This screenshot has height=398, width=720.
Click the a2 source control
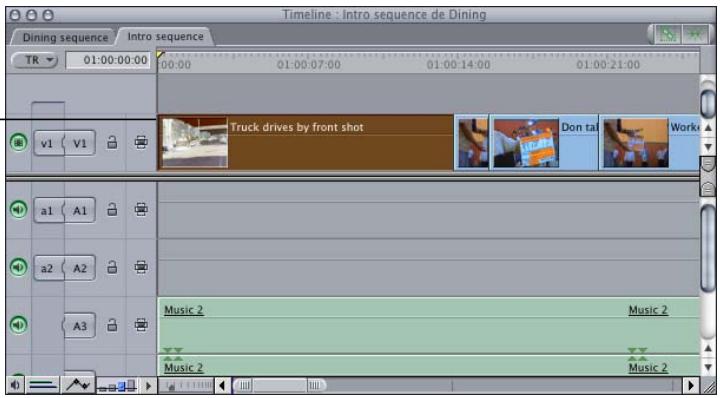pyautogui.click(x=48, y=268)
